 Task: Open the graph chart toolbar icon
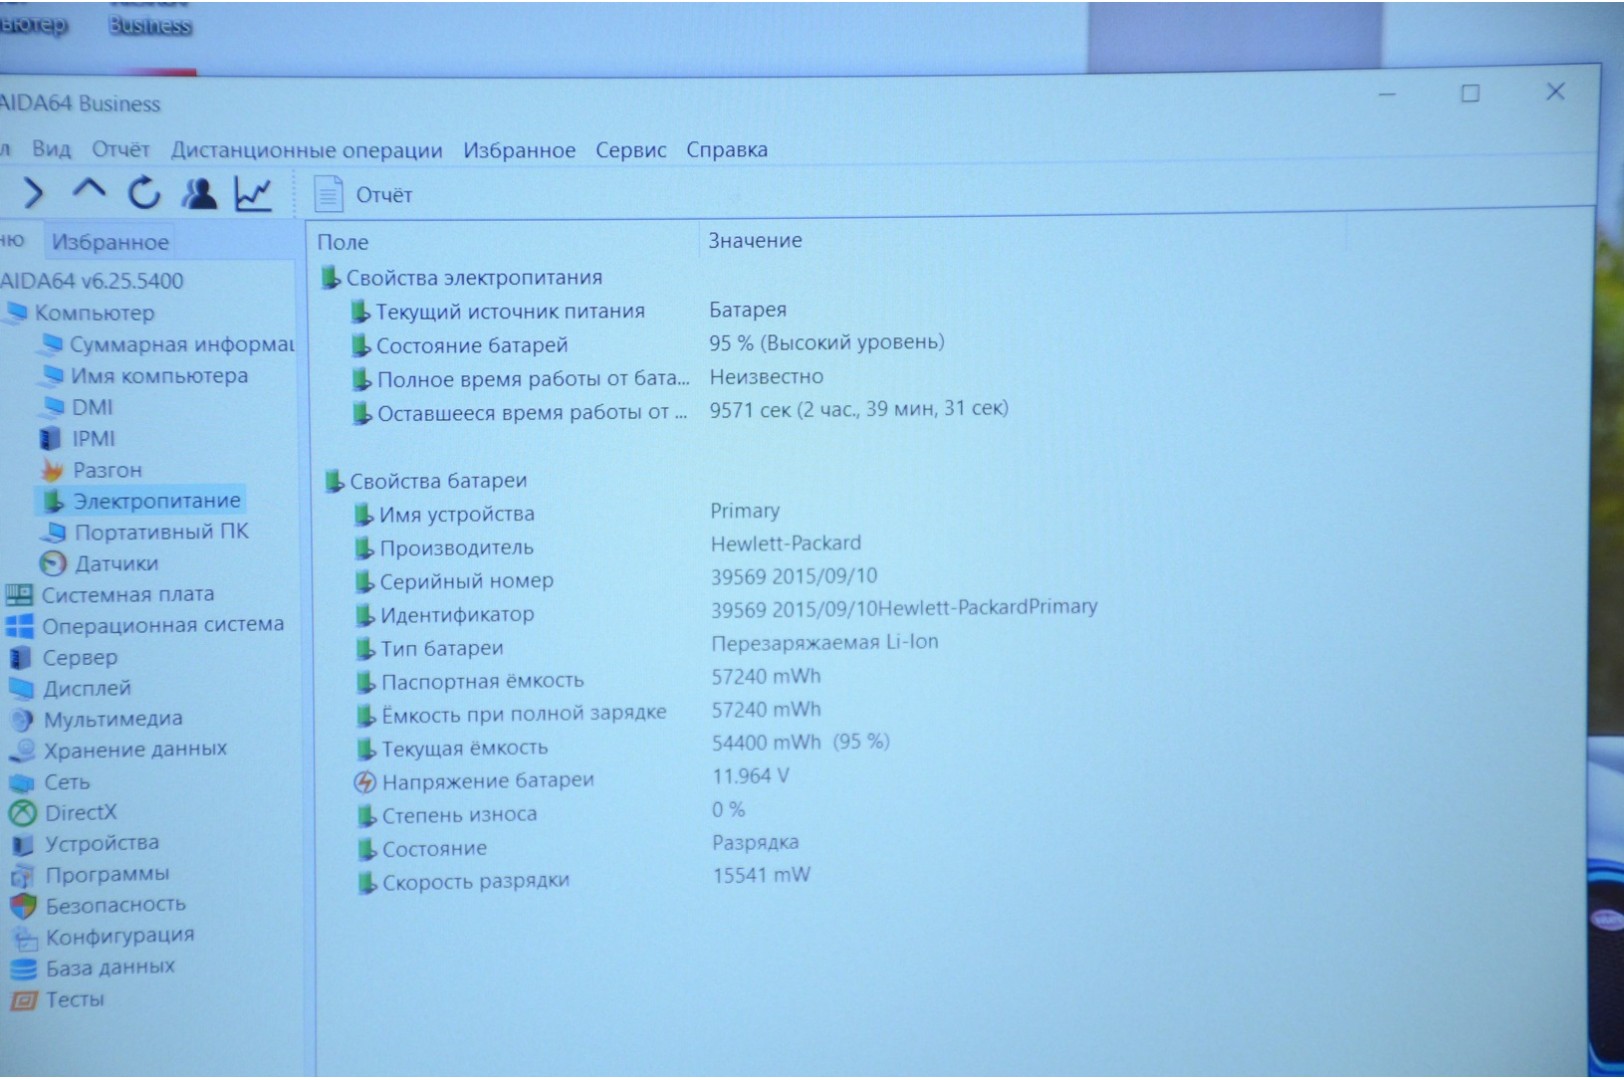tap(253, 193)
